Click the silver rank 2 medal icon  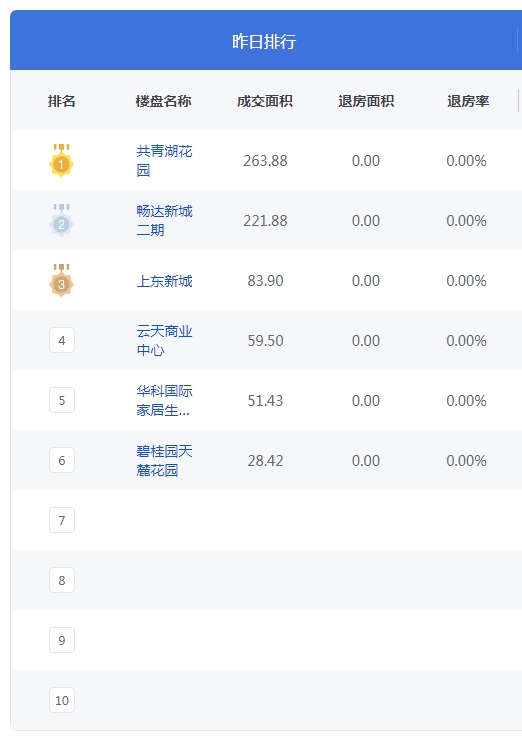62,220
